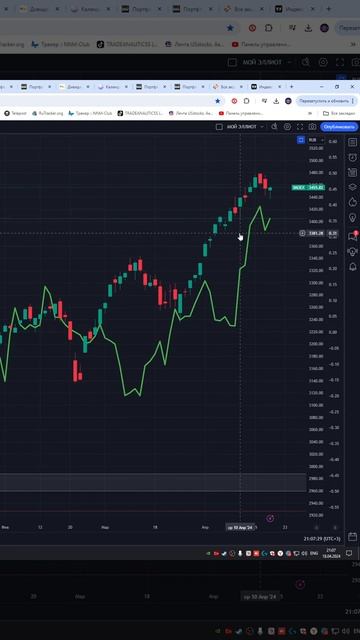Switch to the Все акции browser tab

click(x=227, y=87)
